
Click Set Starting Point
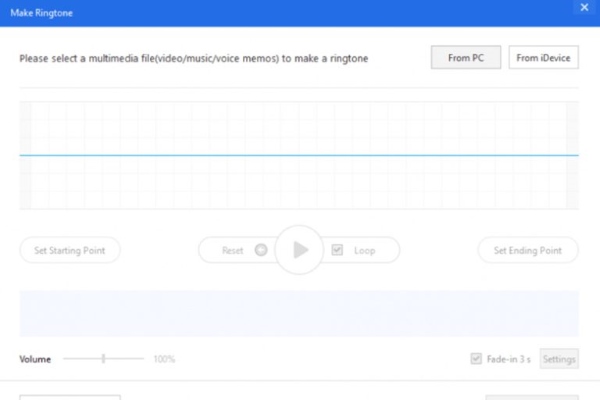(70, 250)
